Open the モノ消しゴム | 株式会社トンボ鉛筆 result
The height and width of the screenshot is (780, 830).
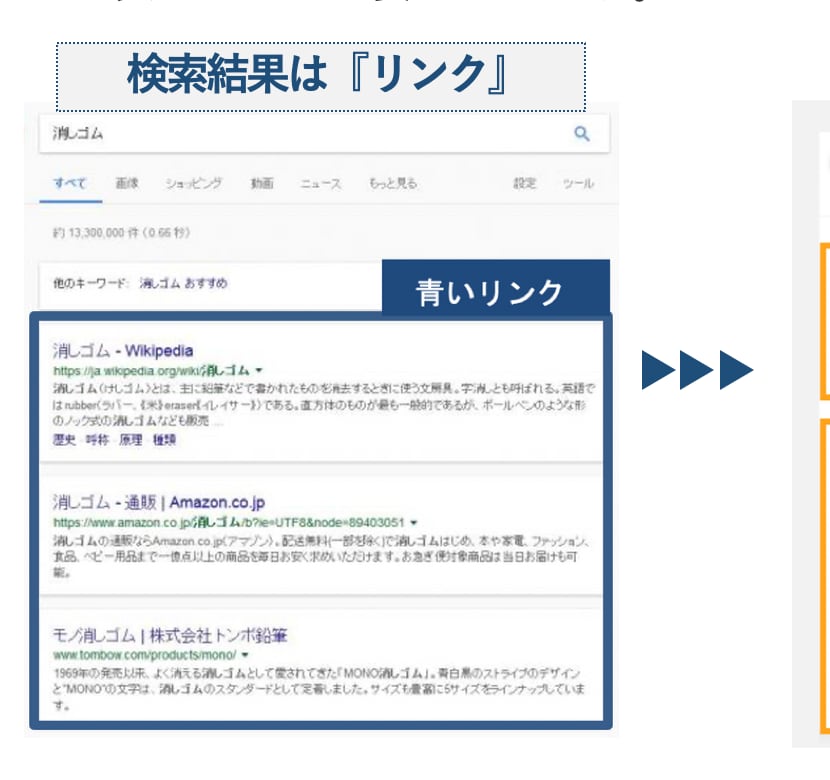point(170,636)
